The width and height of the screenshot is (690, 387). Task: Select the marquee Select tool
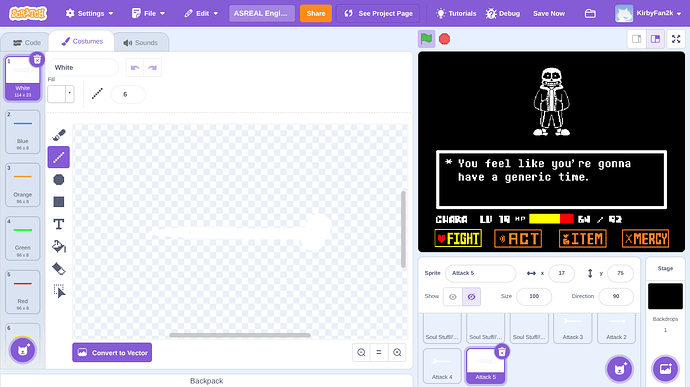(59, 291)
